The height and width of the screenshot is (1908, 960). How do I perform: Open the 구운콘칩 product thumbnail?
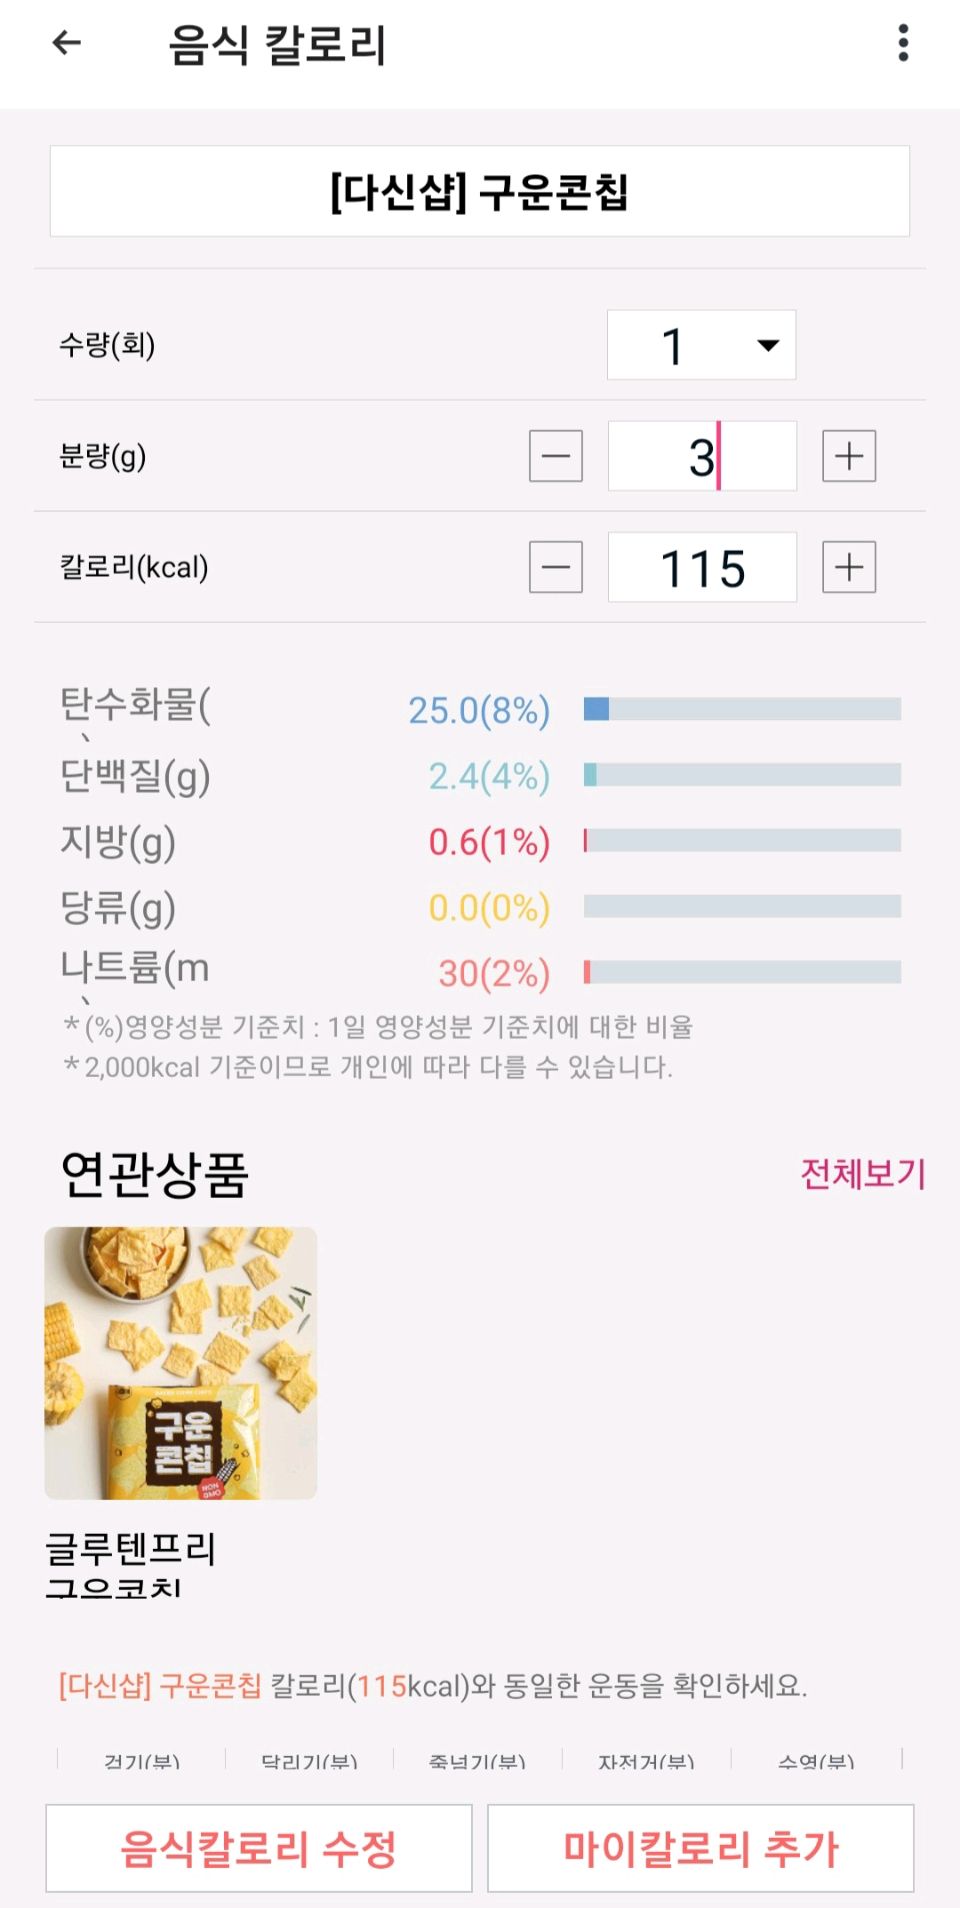181,1362
